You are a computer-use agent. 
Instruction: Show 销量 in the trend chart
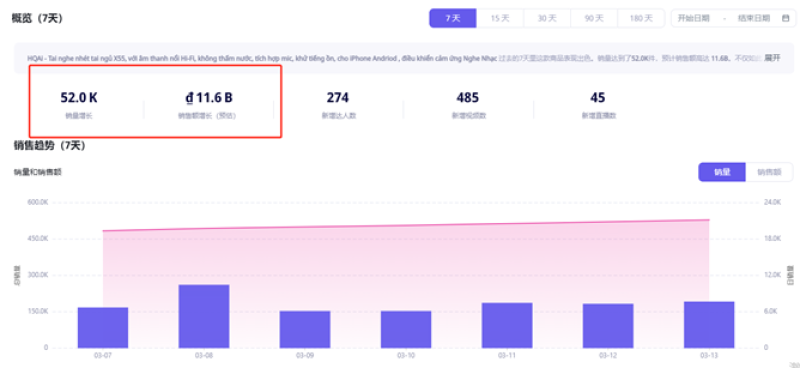[x=722, y=172]
